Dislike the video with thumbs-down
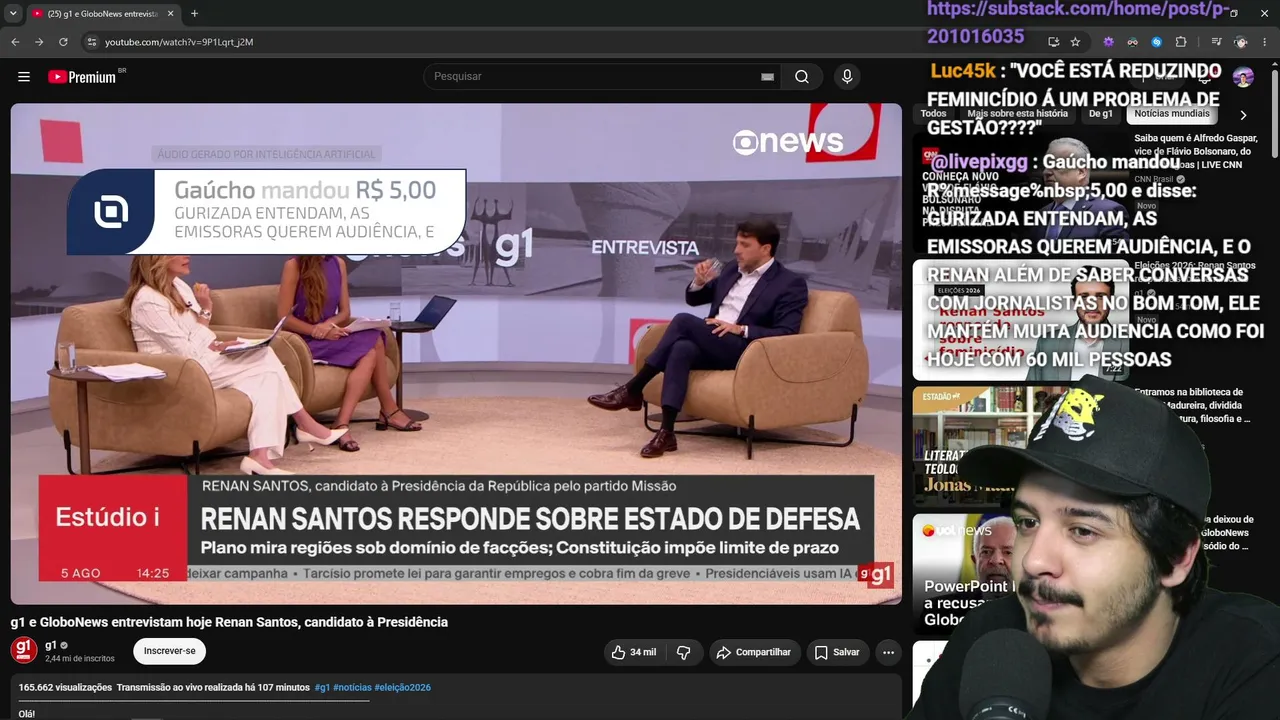 tap(684, 652)
